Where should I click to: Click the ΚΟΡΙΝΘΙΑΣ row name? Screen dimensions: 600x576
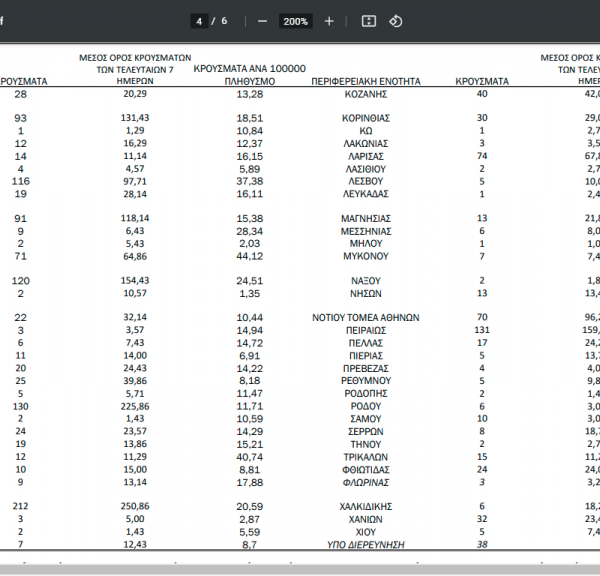point(366,118)
